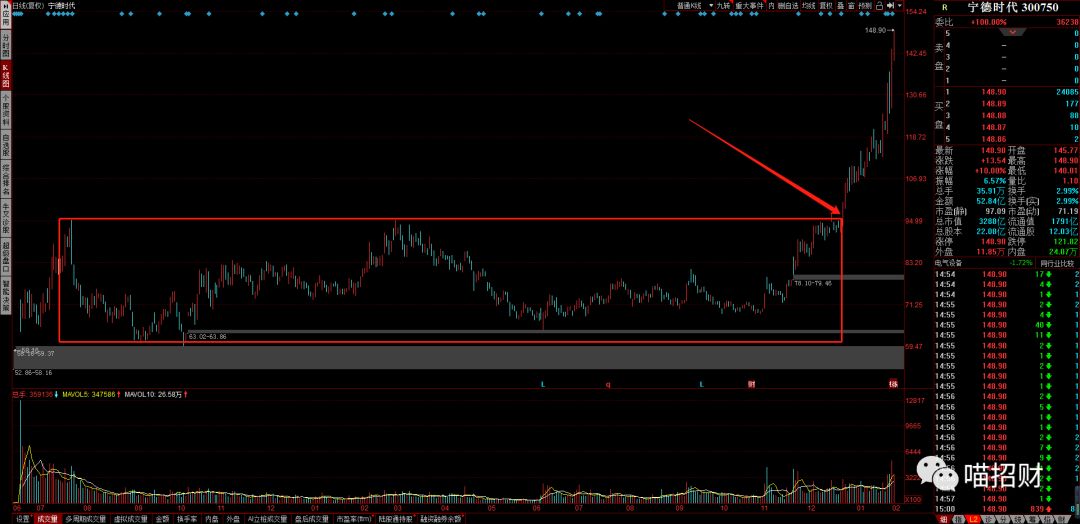
Task: Click the 榜 event marker on chart timeline
Action: [x=893, y=384]
